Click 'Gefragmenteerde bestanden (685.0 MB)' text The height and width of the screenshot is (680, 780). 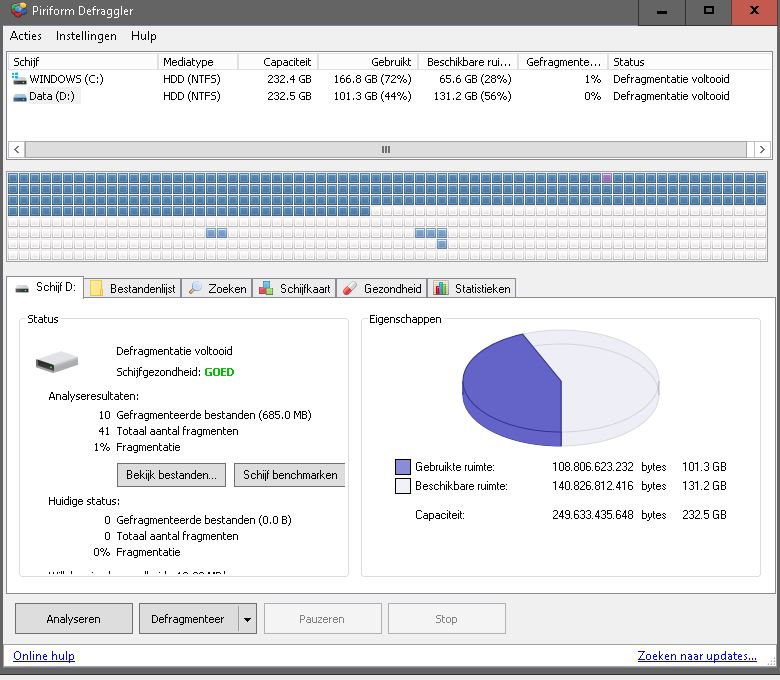[x=213, y=415]
